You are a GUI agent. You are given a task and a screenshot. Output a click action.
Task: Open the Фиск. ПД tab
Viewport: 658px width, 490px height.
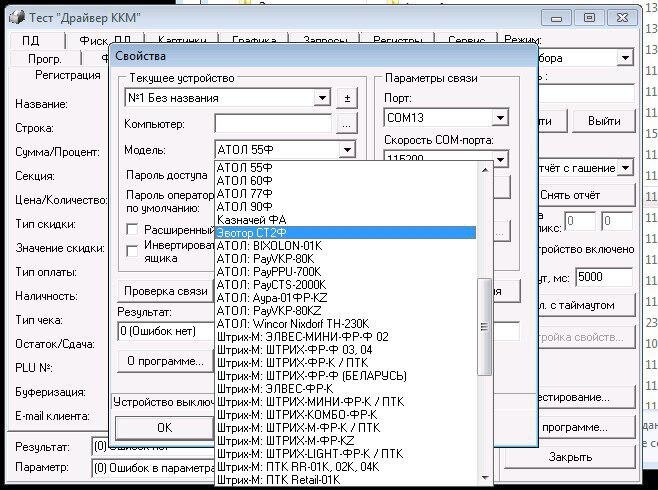pos(104,41)
